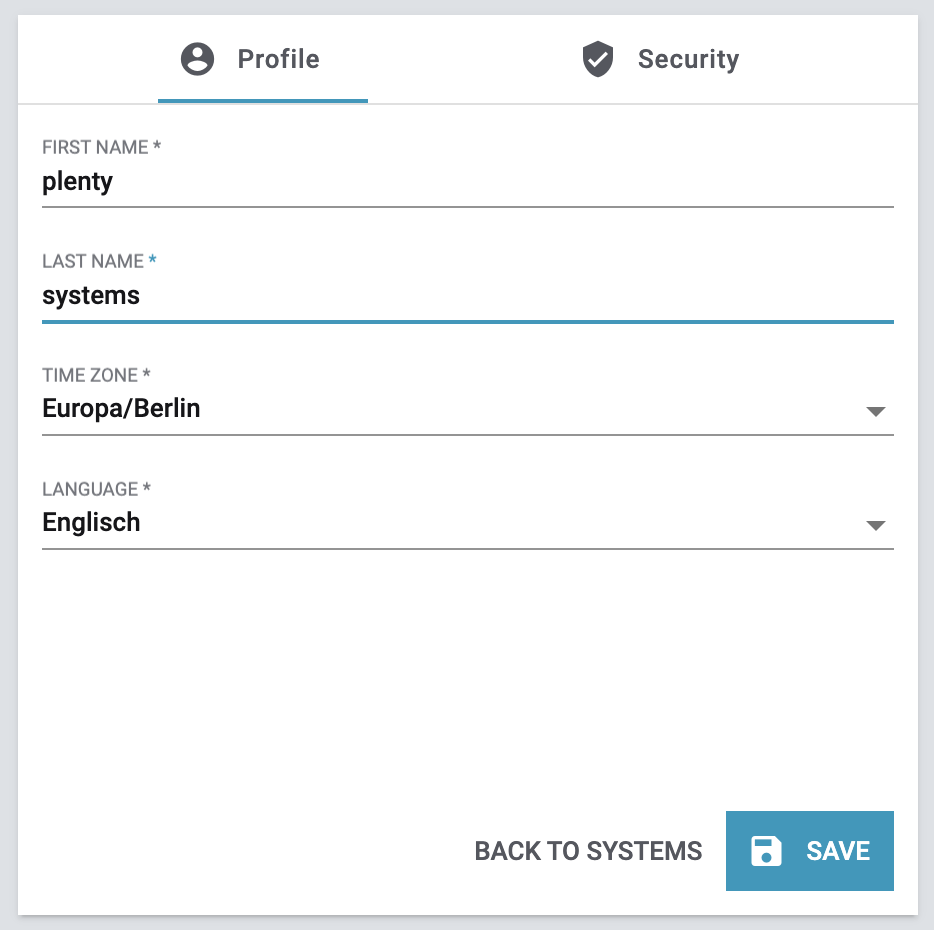Focus the Last Name field containing "systems"

[x=466, y=296]
